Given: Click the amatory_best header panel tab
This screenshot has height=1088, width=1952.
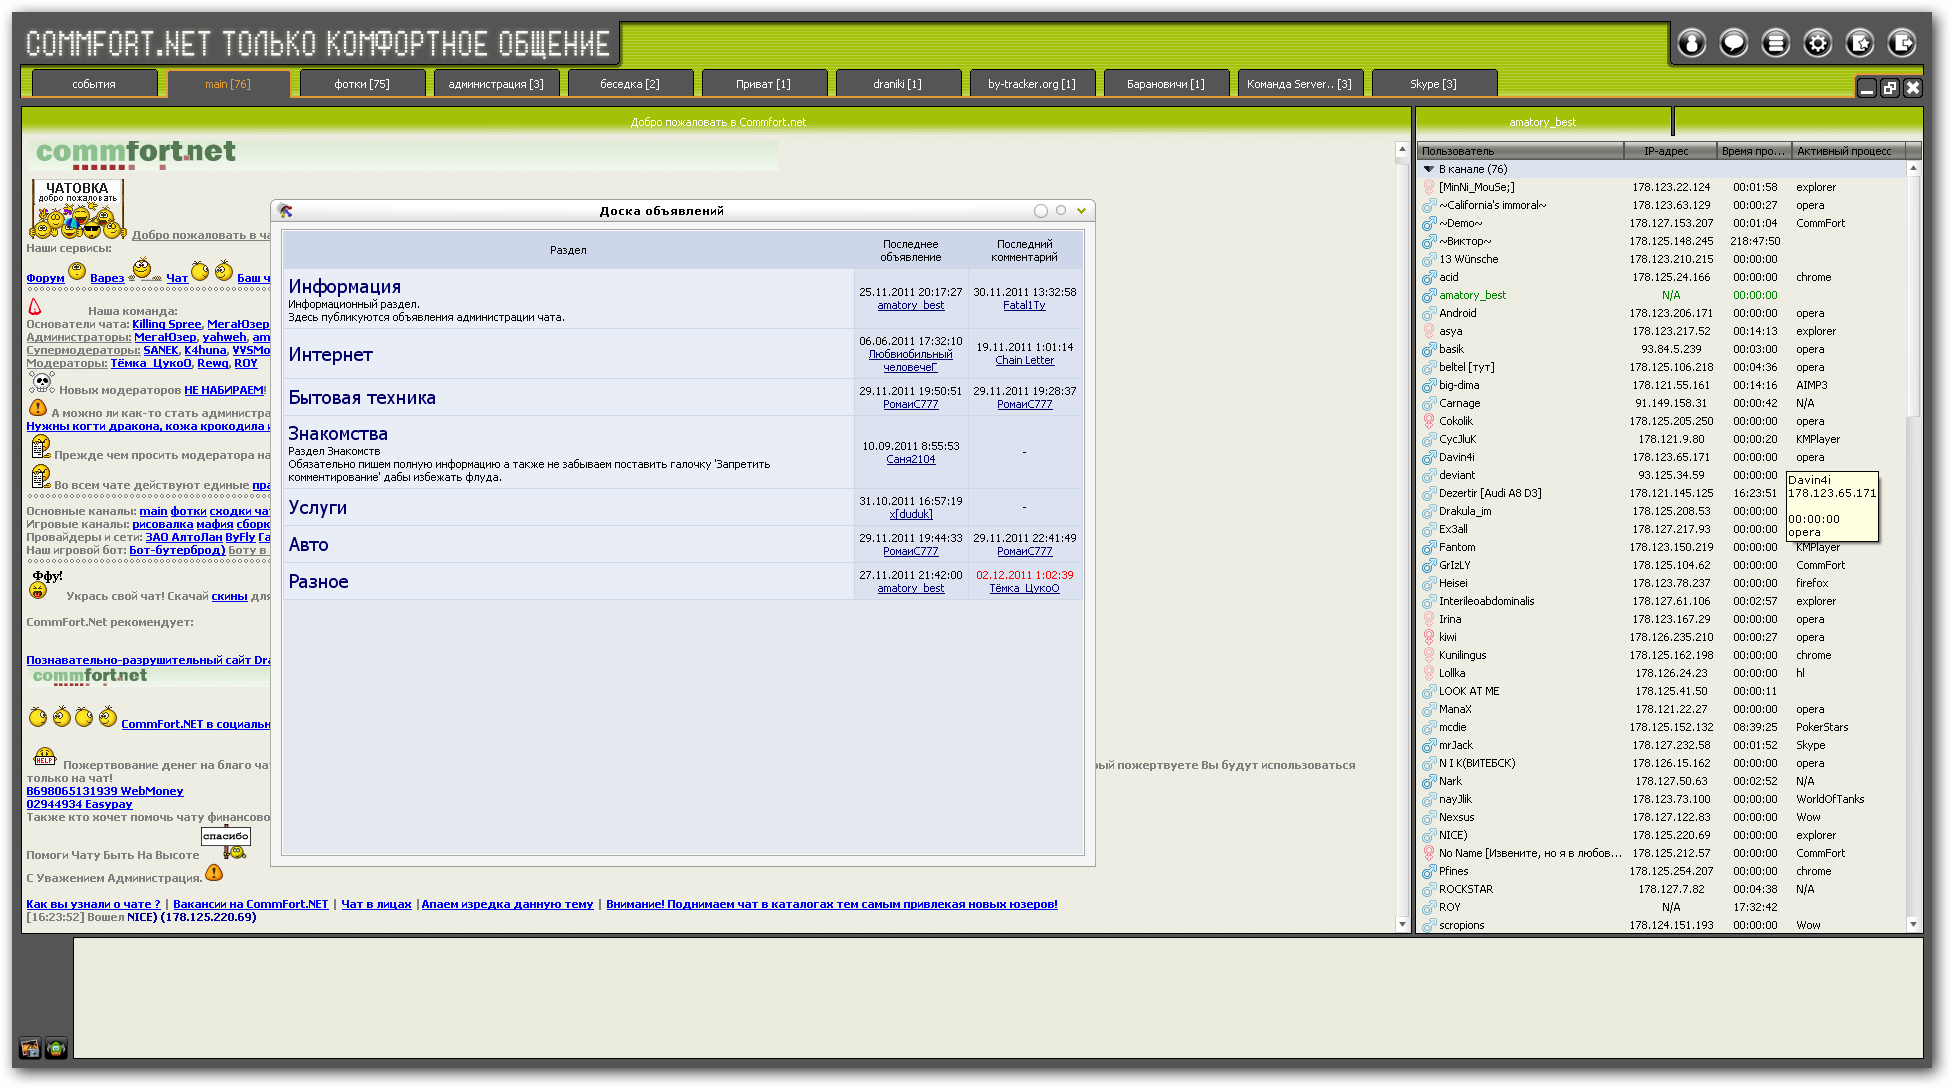Looking at the screenshot, I should point(1543,121).
